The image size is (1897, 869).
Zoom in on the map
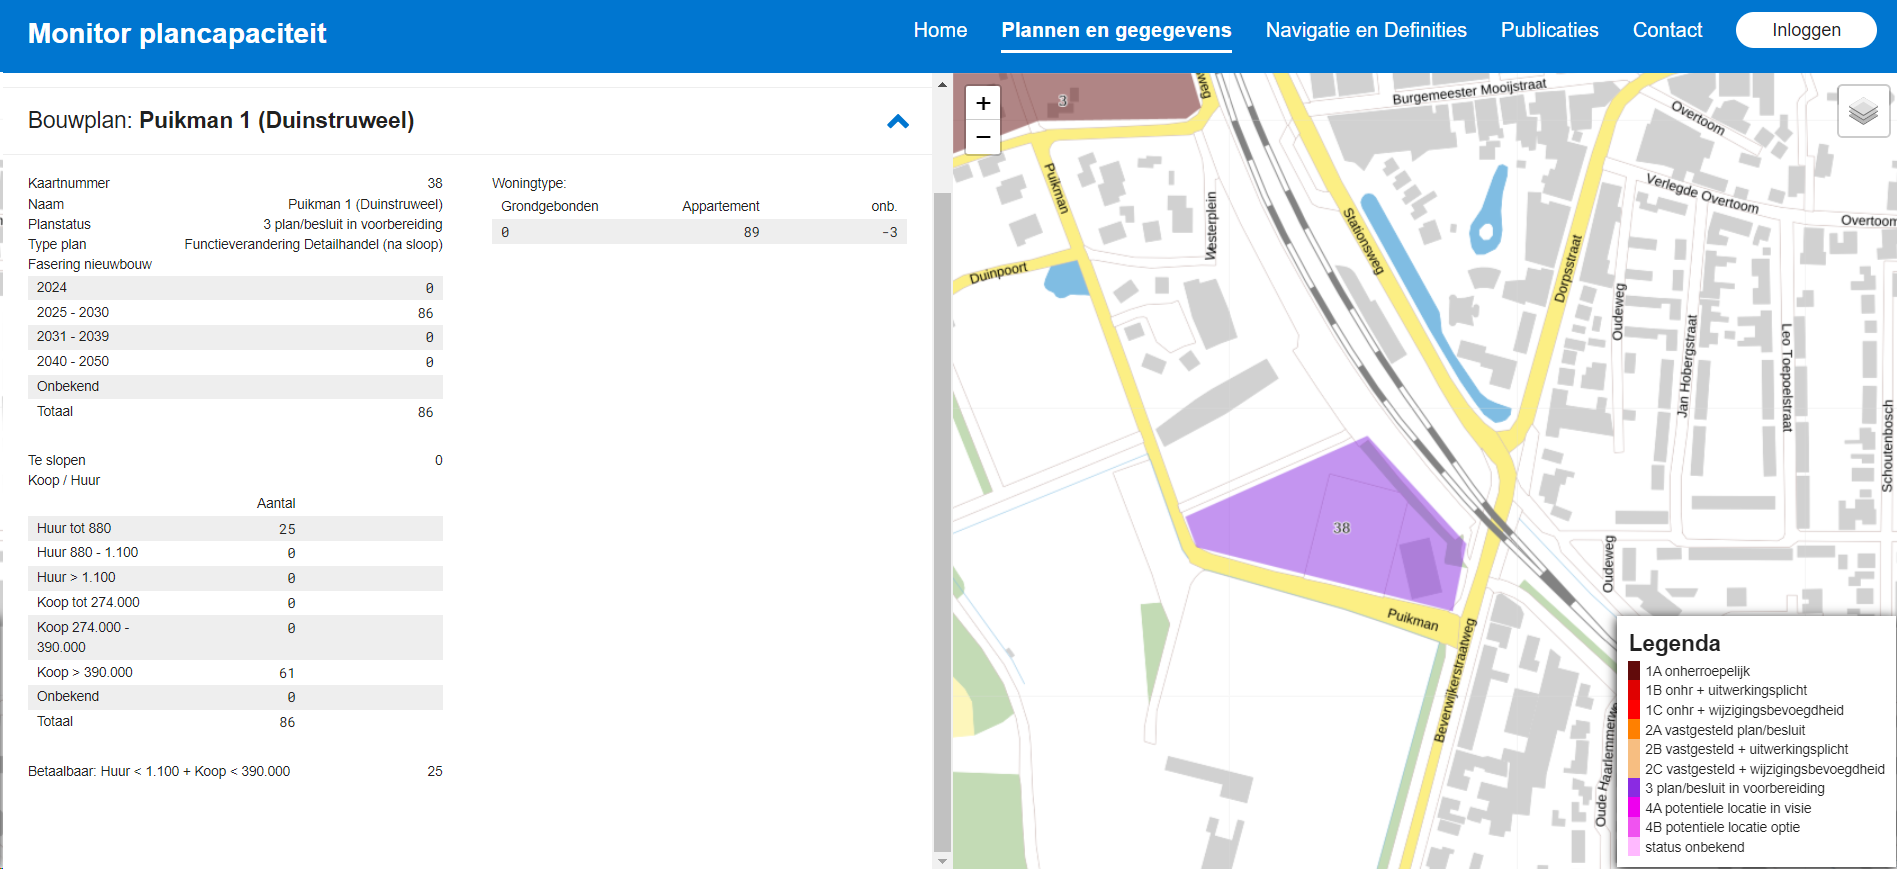pos(983,103)
